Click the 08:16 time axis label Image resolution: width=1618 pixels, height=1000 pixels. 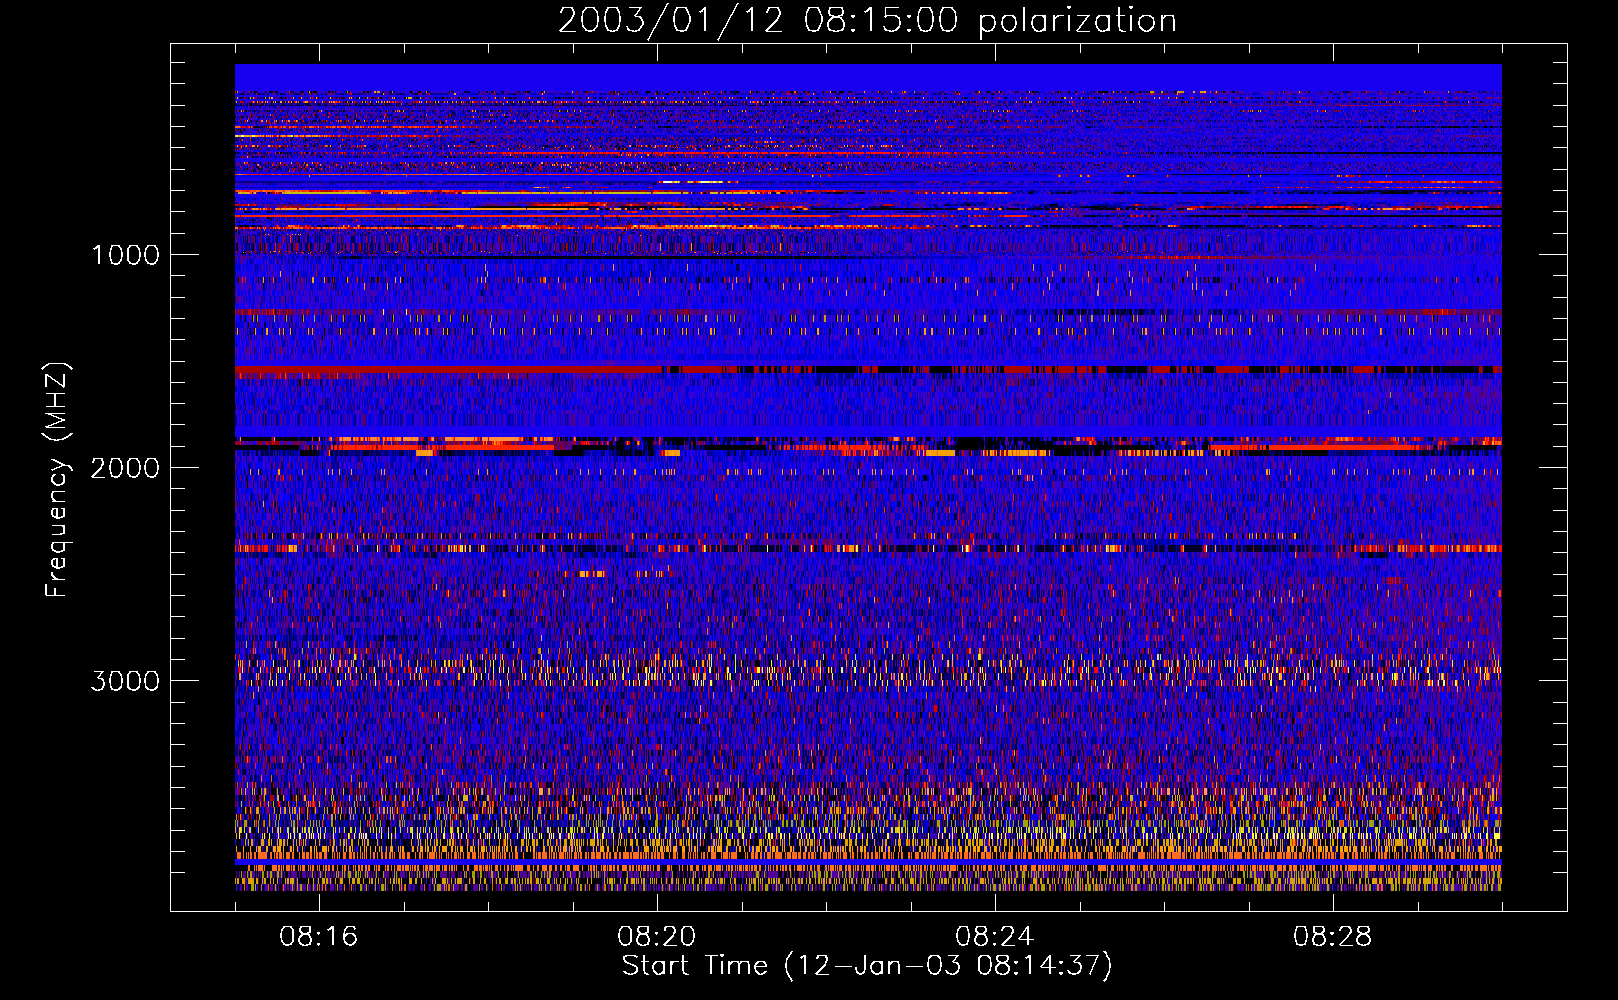pos(319,937)
